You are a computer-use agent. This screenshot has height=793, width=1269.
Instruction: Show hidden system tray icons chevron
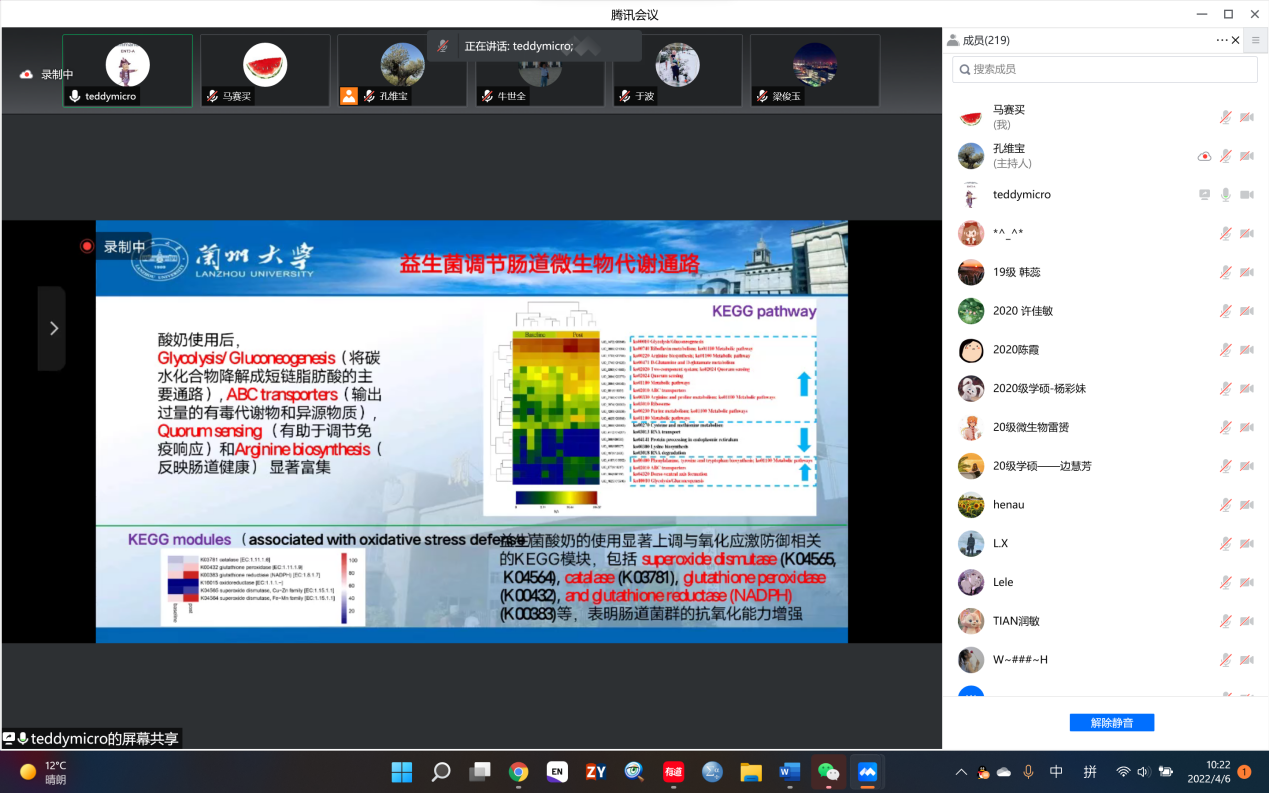[961, 772]
